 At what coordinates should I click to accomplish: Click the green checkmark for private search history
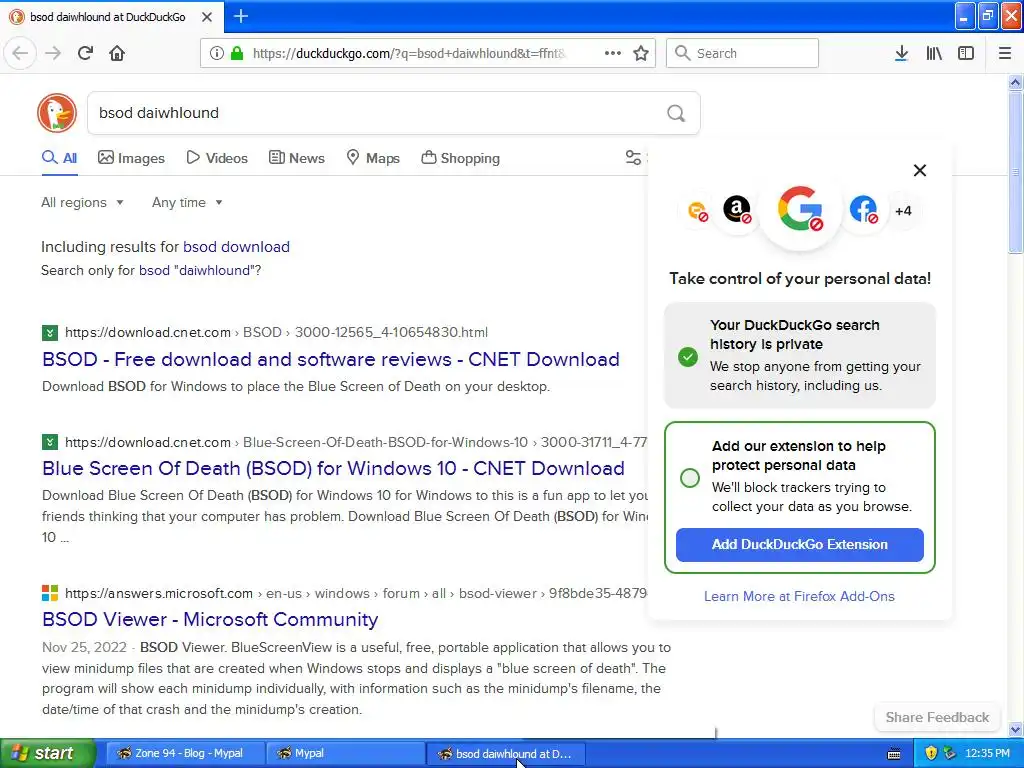coord(688,357)
